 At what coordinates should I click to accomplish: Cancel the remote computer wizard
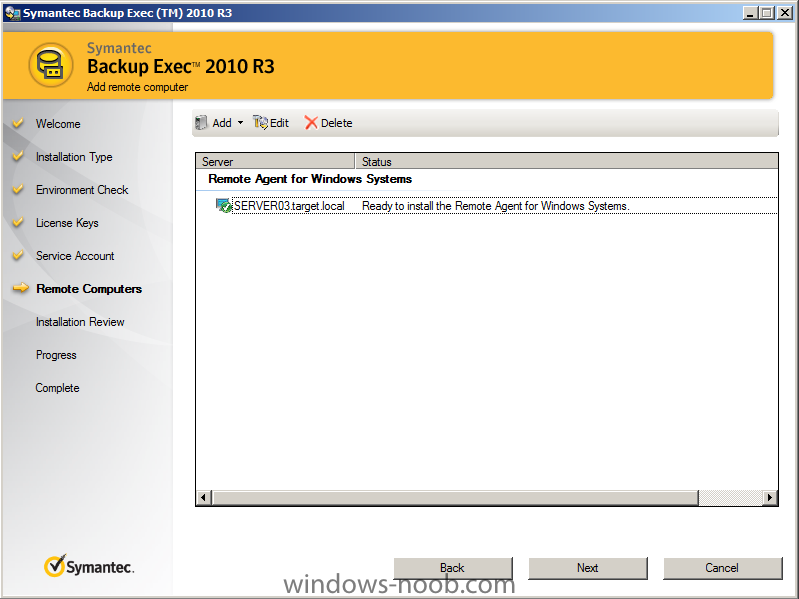(722, 568)
